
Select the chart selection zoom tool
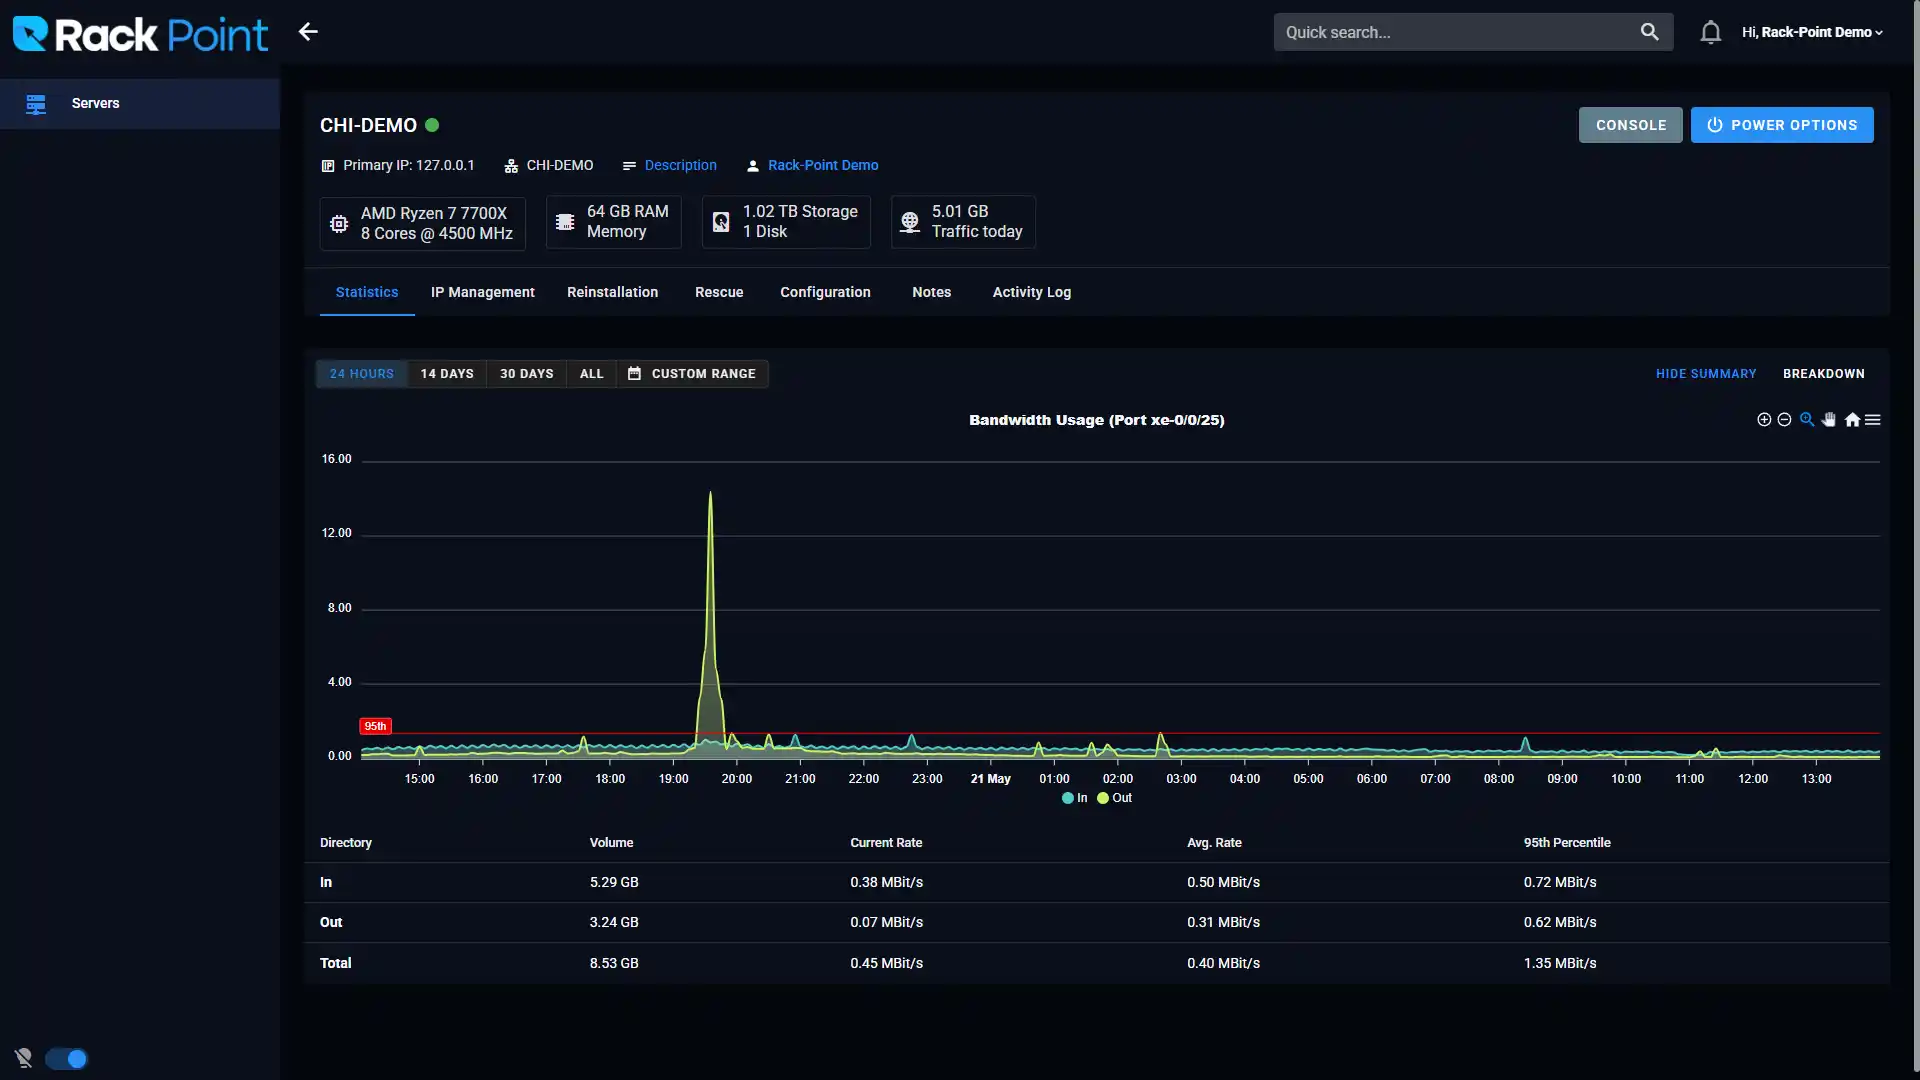coord(1807,420)
